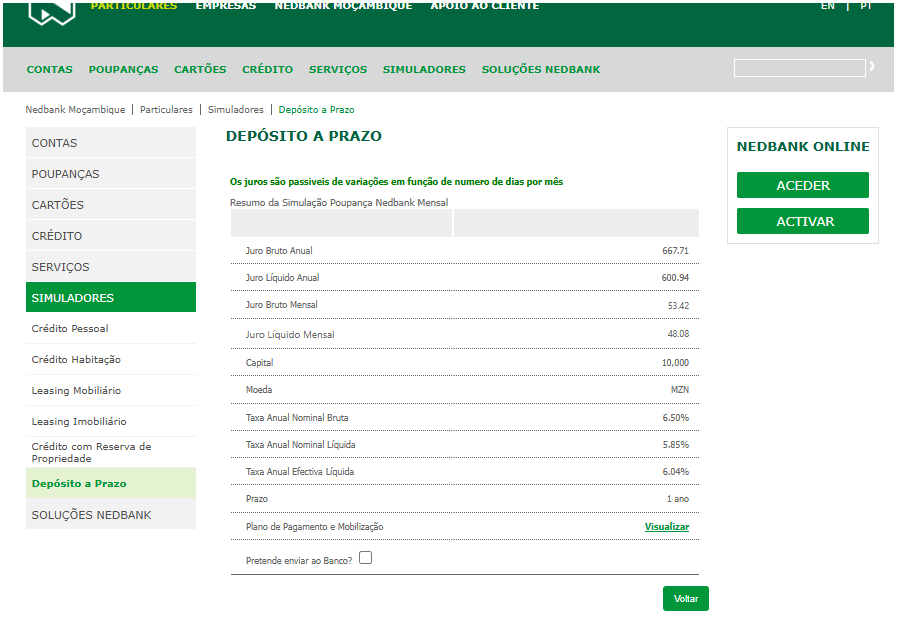Select Crédito in the left sidebar
Screen dimensions: 897x619
pos(111,235)
